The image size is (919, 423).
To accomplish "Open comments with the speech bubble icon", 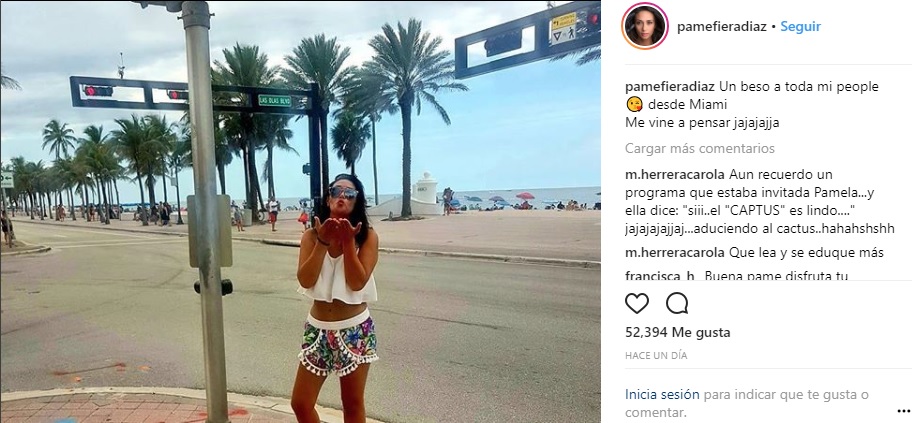I will [x=677, y=303].
